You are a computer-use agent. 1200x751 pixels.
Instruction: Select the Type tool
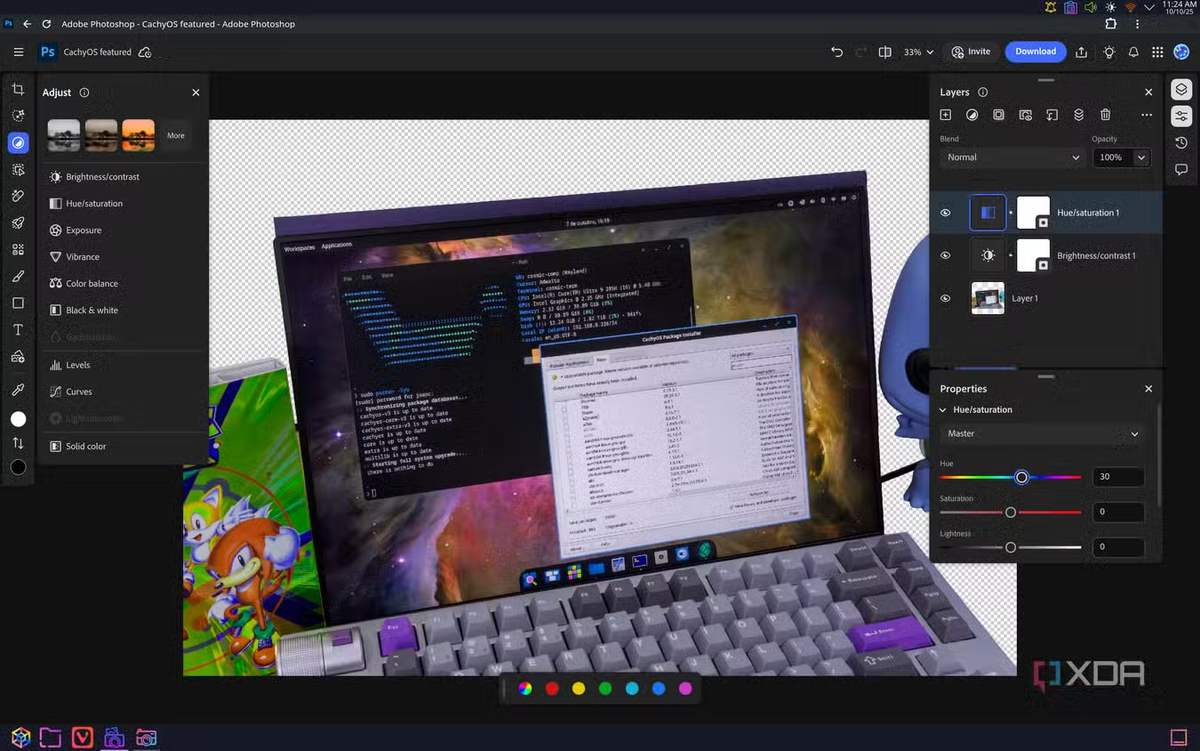(17, 329)
